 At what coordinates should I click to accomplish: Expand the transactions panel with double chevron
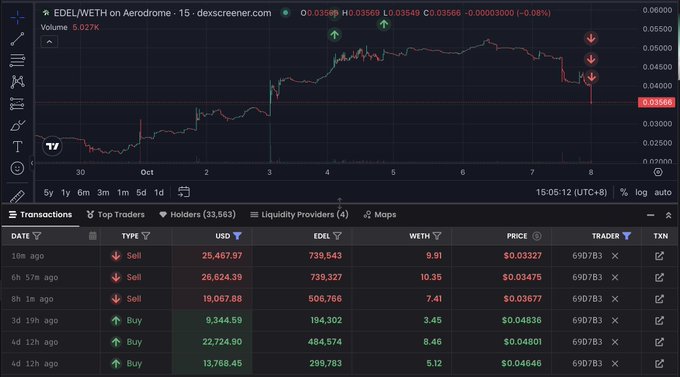click(x=668, y=215)
